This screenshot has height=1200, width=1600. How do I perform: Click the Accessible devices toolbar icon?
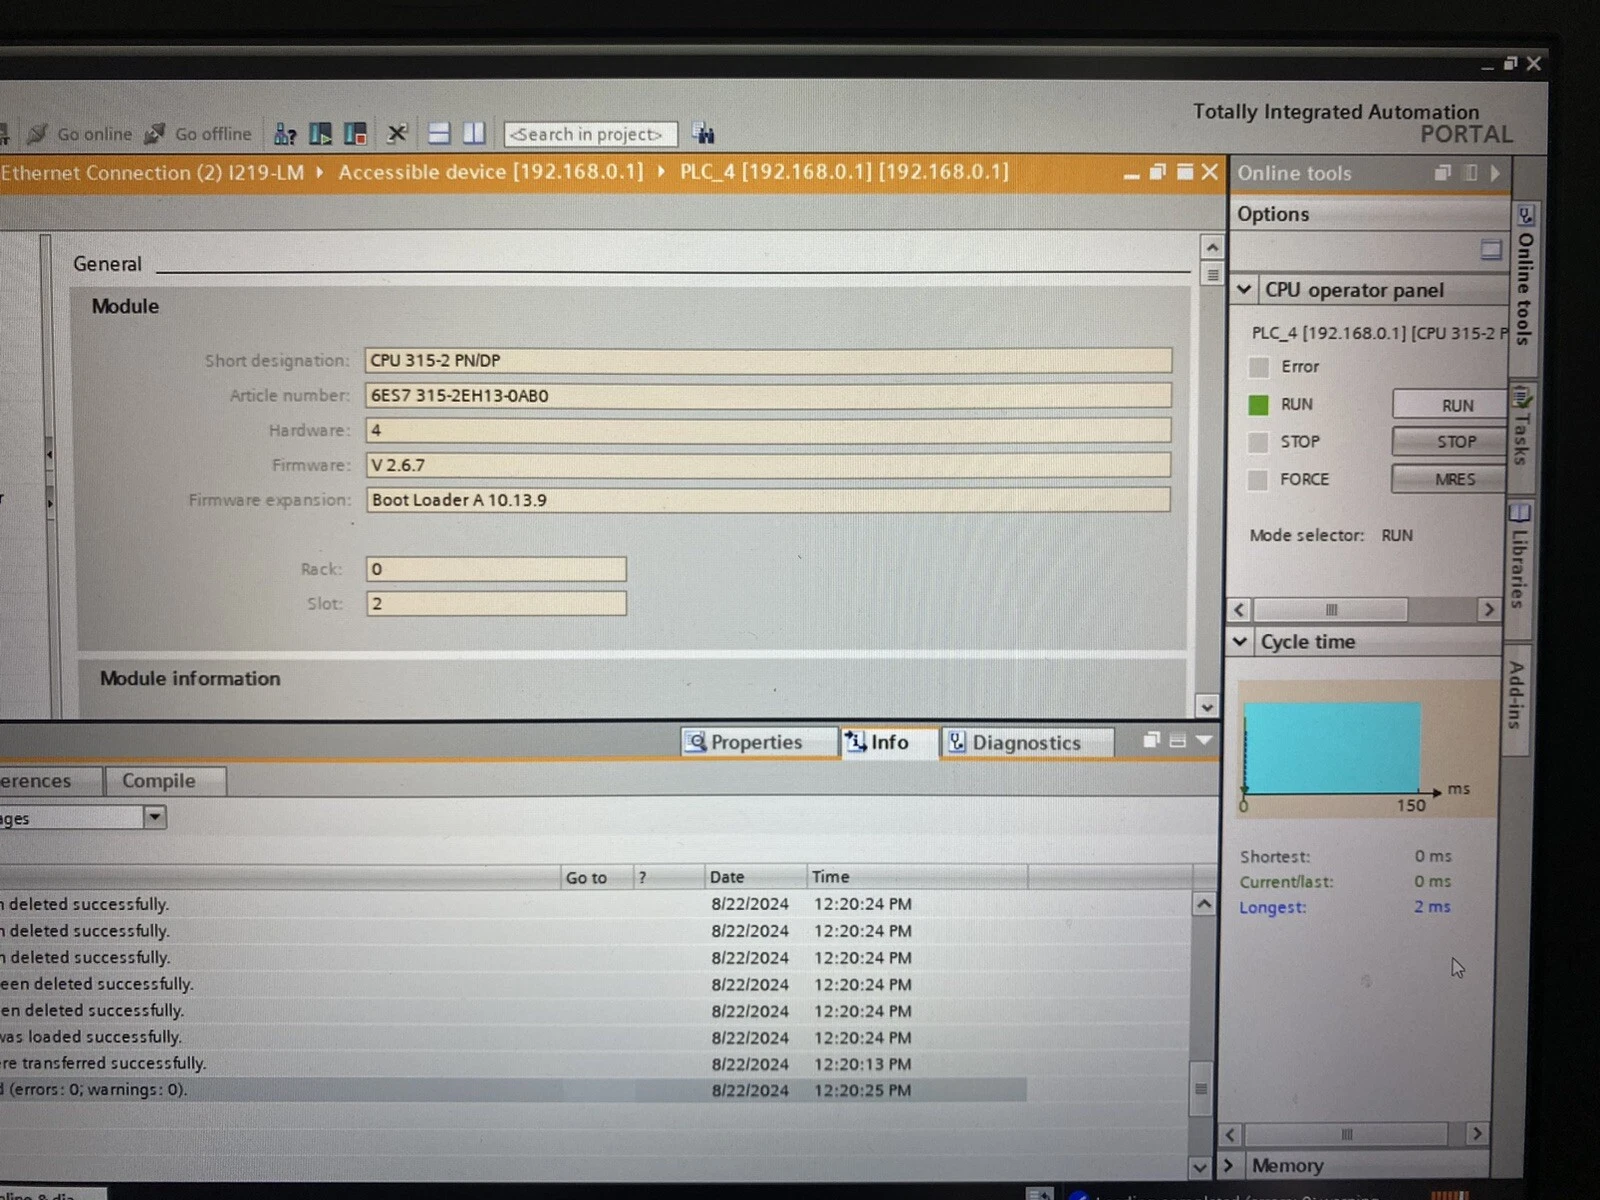285,134
